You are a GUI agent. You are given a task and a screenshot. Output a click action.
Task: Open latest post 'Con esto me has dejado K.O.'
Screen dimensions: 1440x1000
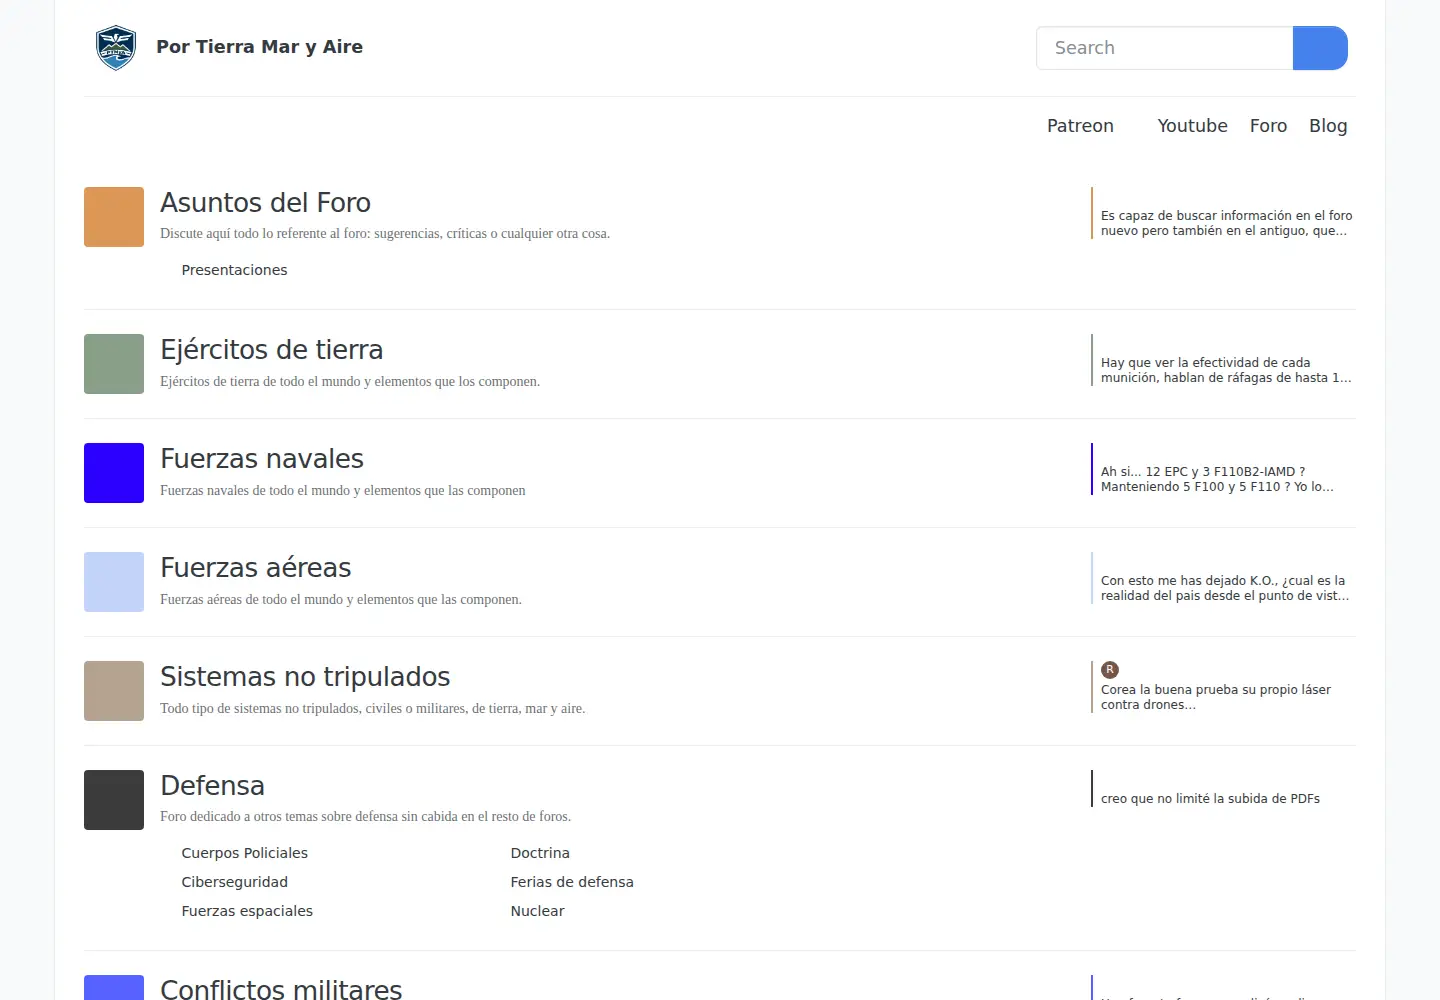tap(1225, 588)
